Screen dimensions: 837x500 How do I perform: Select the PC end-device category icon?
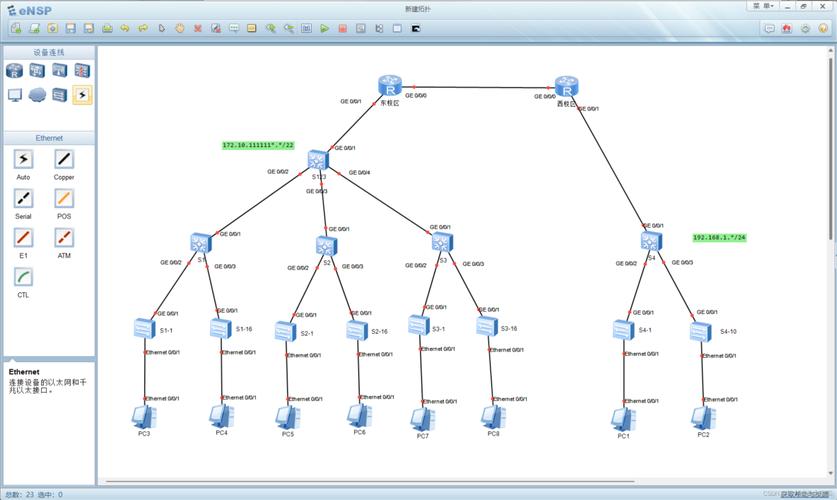[15, 95]
